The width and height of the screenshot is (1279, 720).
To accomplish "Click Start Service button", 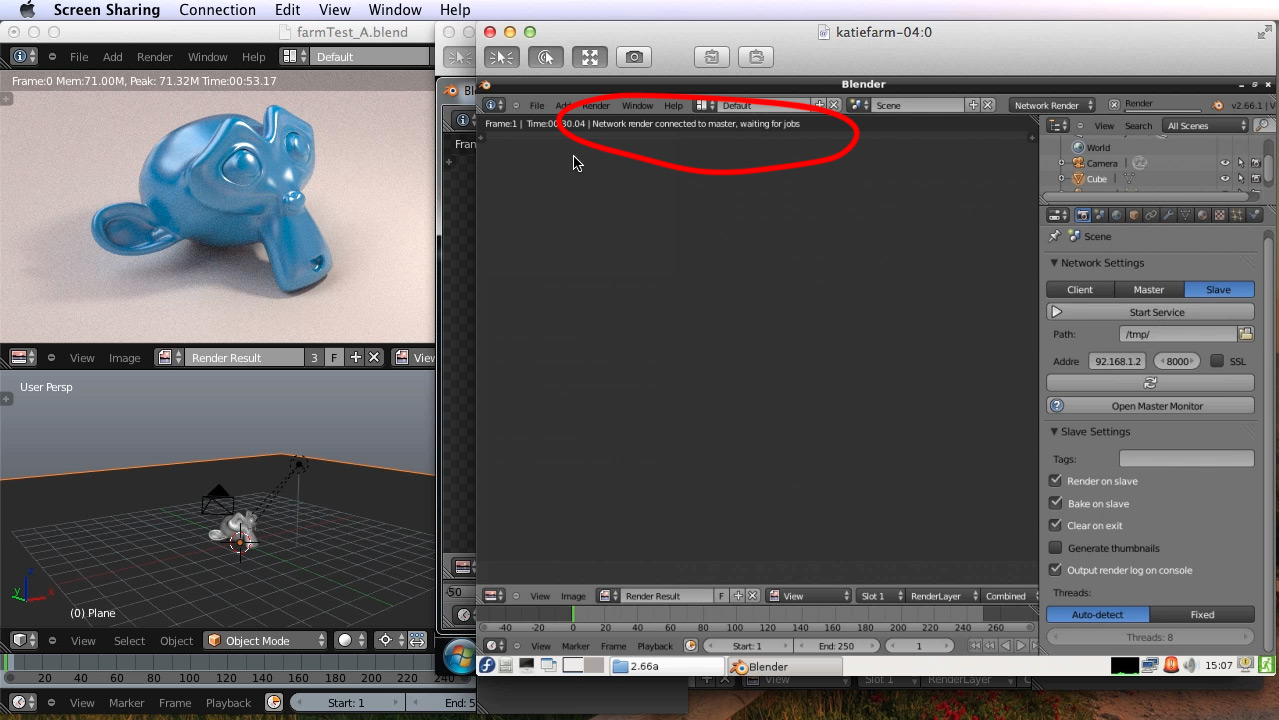I will (1150, 312).
